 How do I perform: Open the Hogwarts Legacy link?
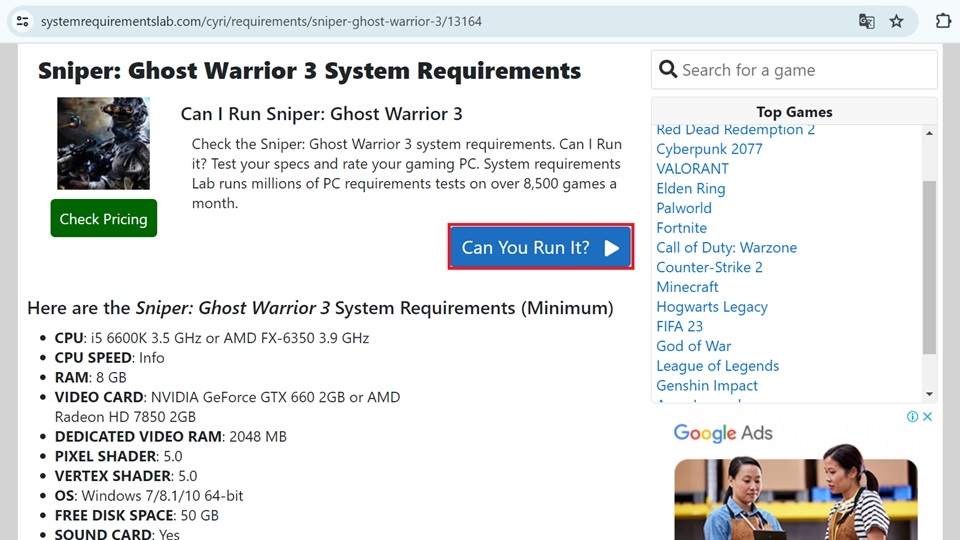pos(712,307)
